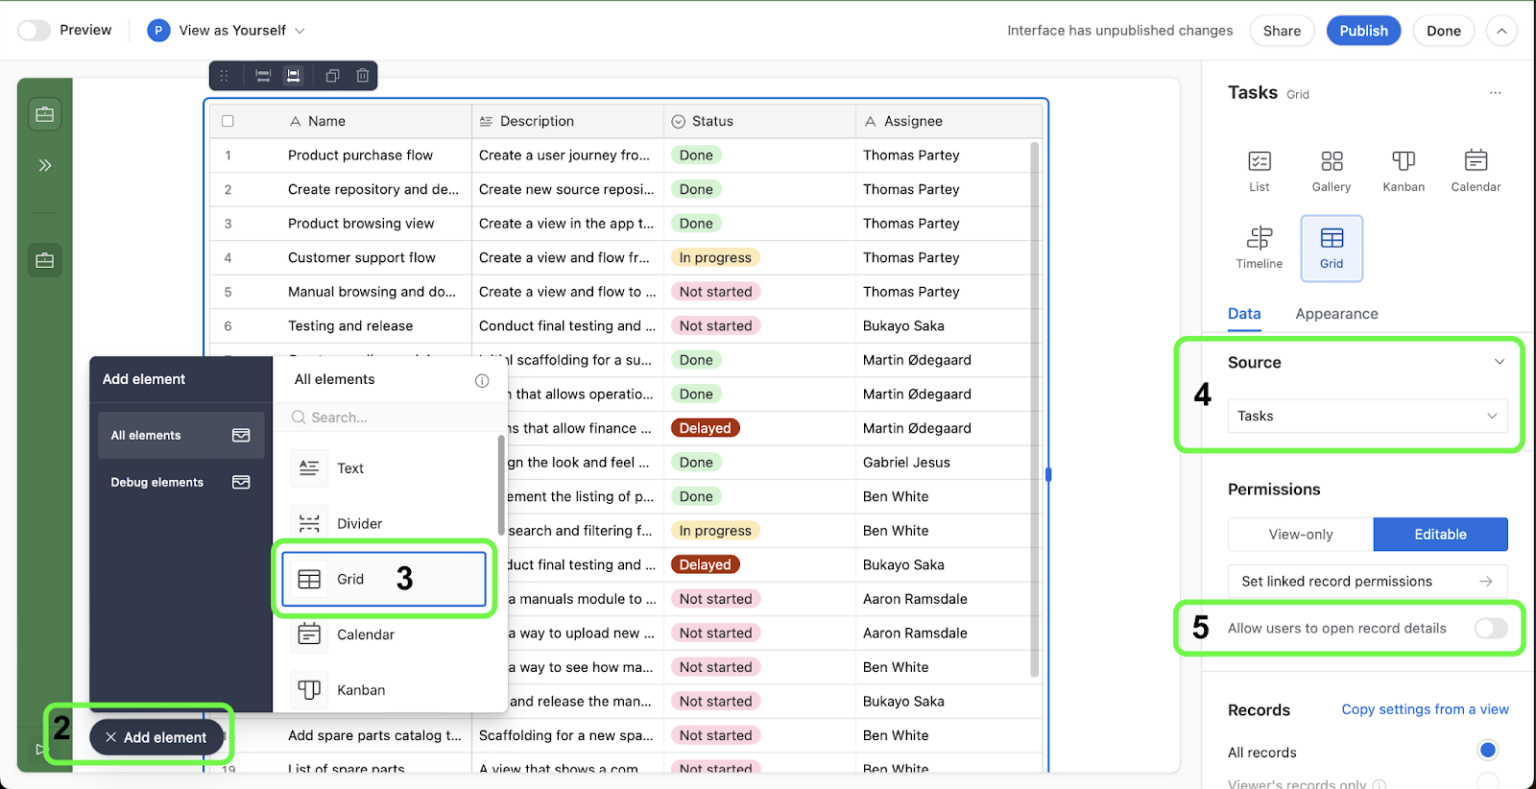Image resolution: width=1536 pixels, height=789 pixels.
Task: Switch to the Appearance tab
Action: (1336, 314)
